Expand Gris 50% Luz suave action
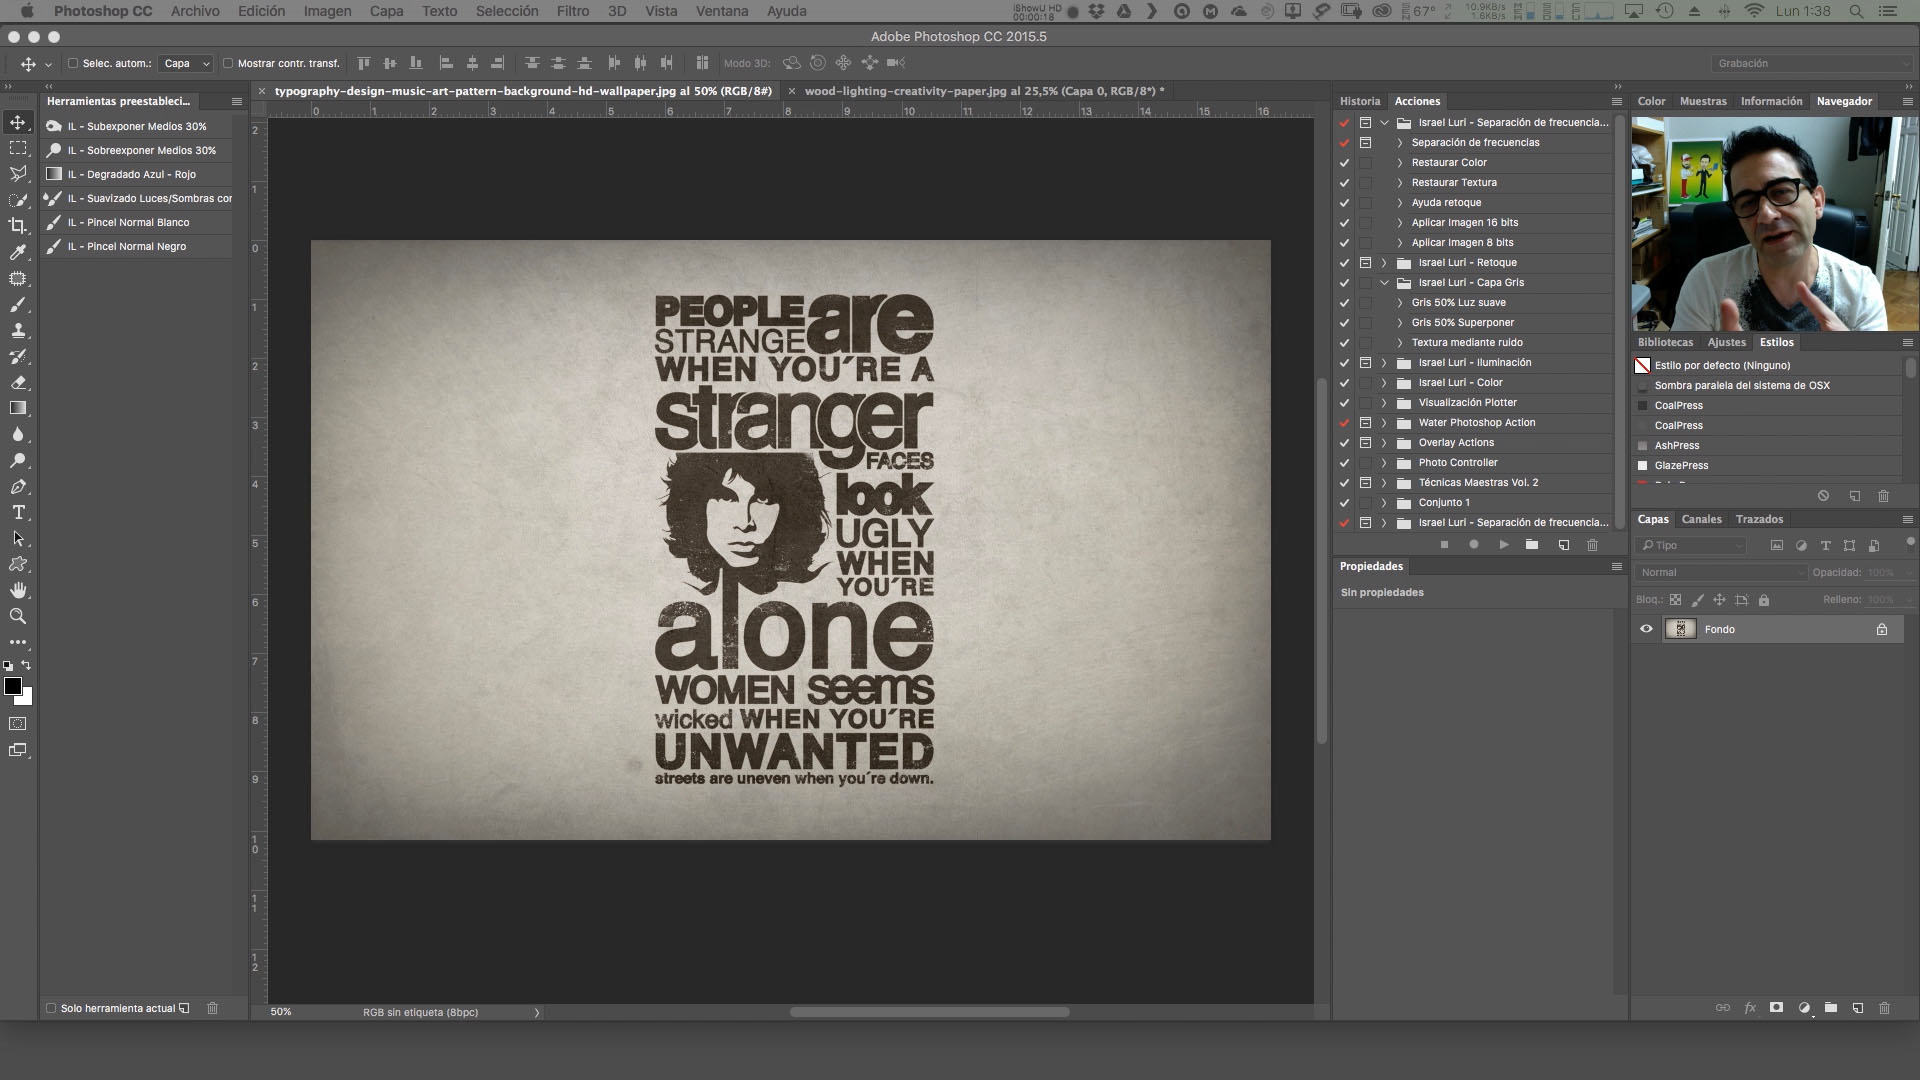This screenshot has height=1080, width=1920. click(1400, 303)
